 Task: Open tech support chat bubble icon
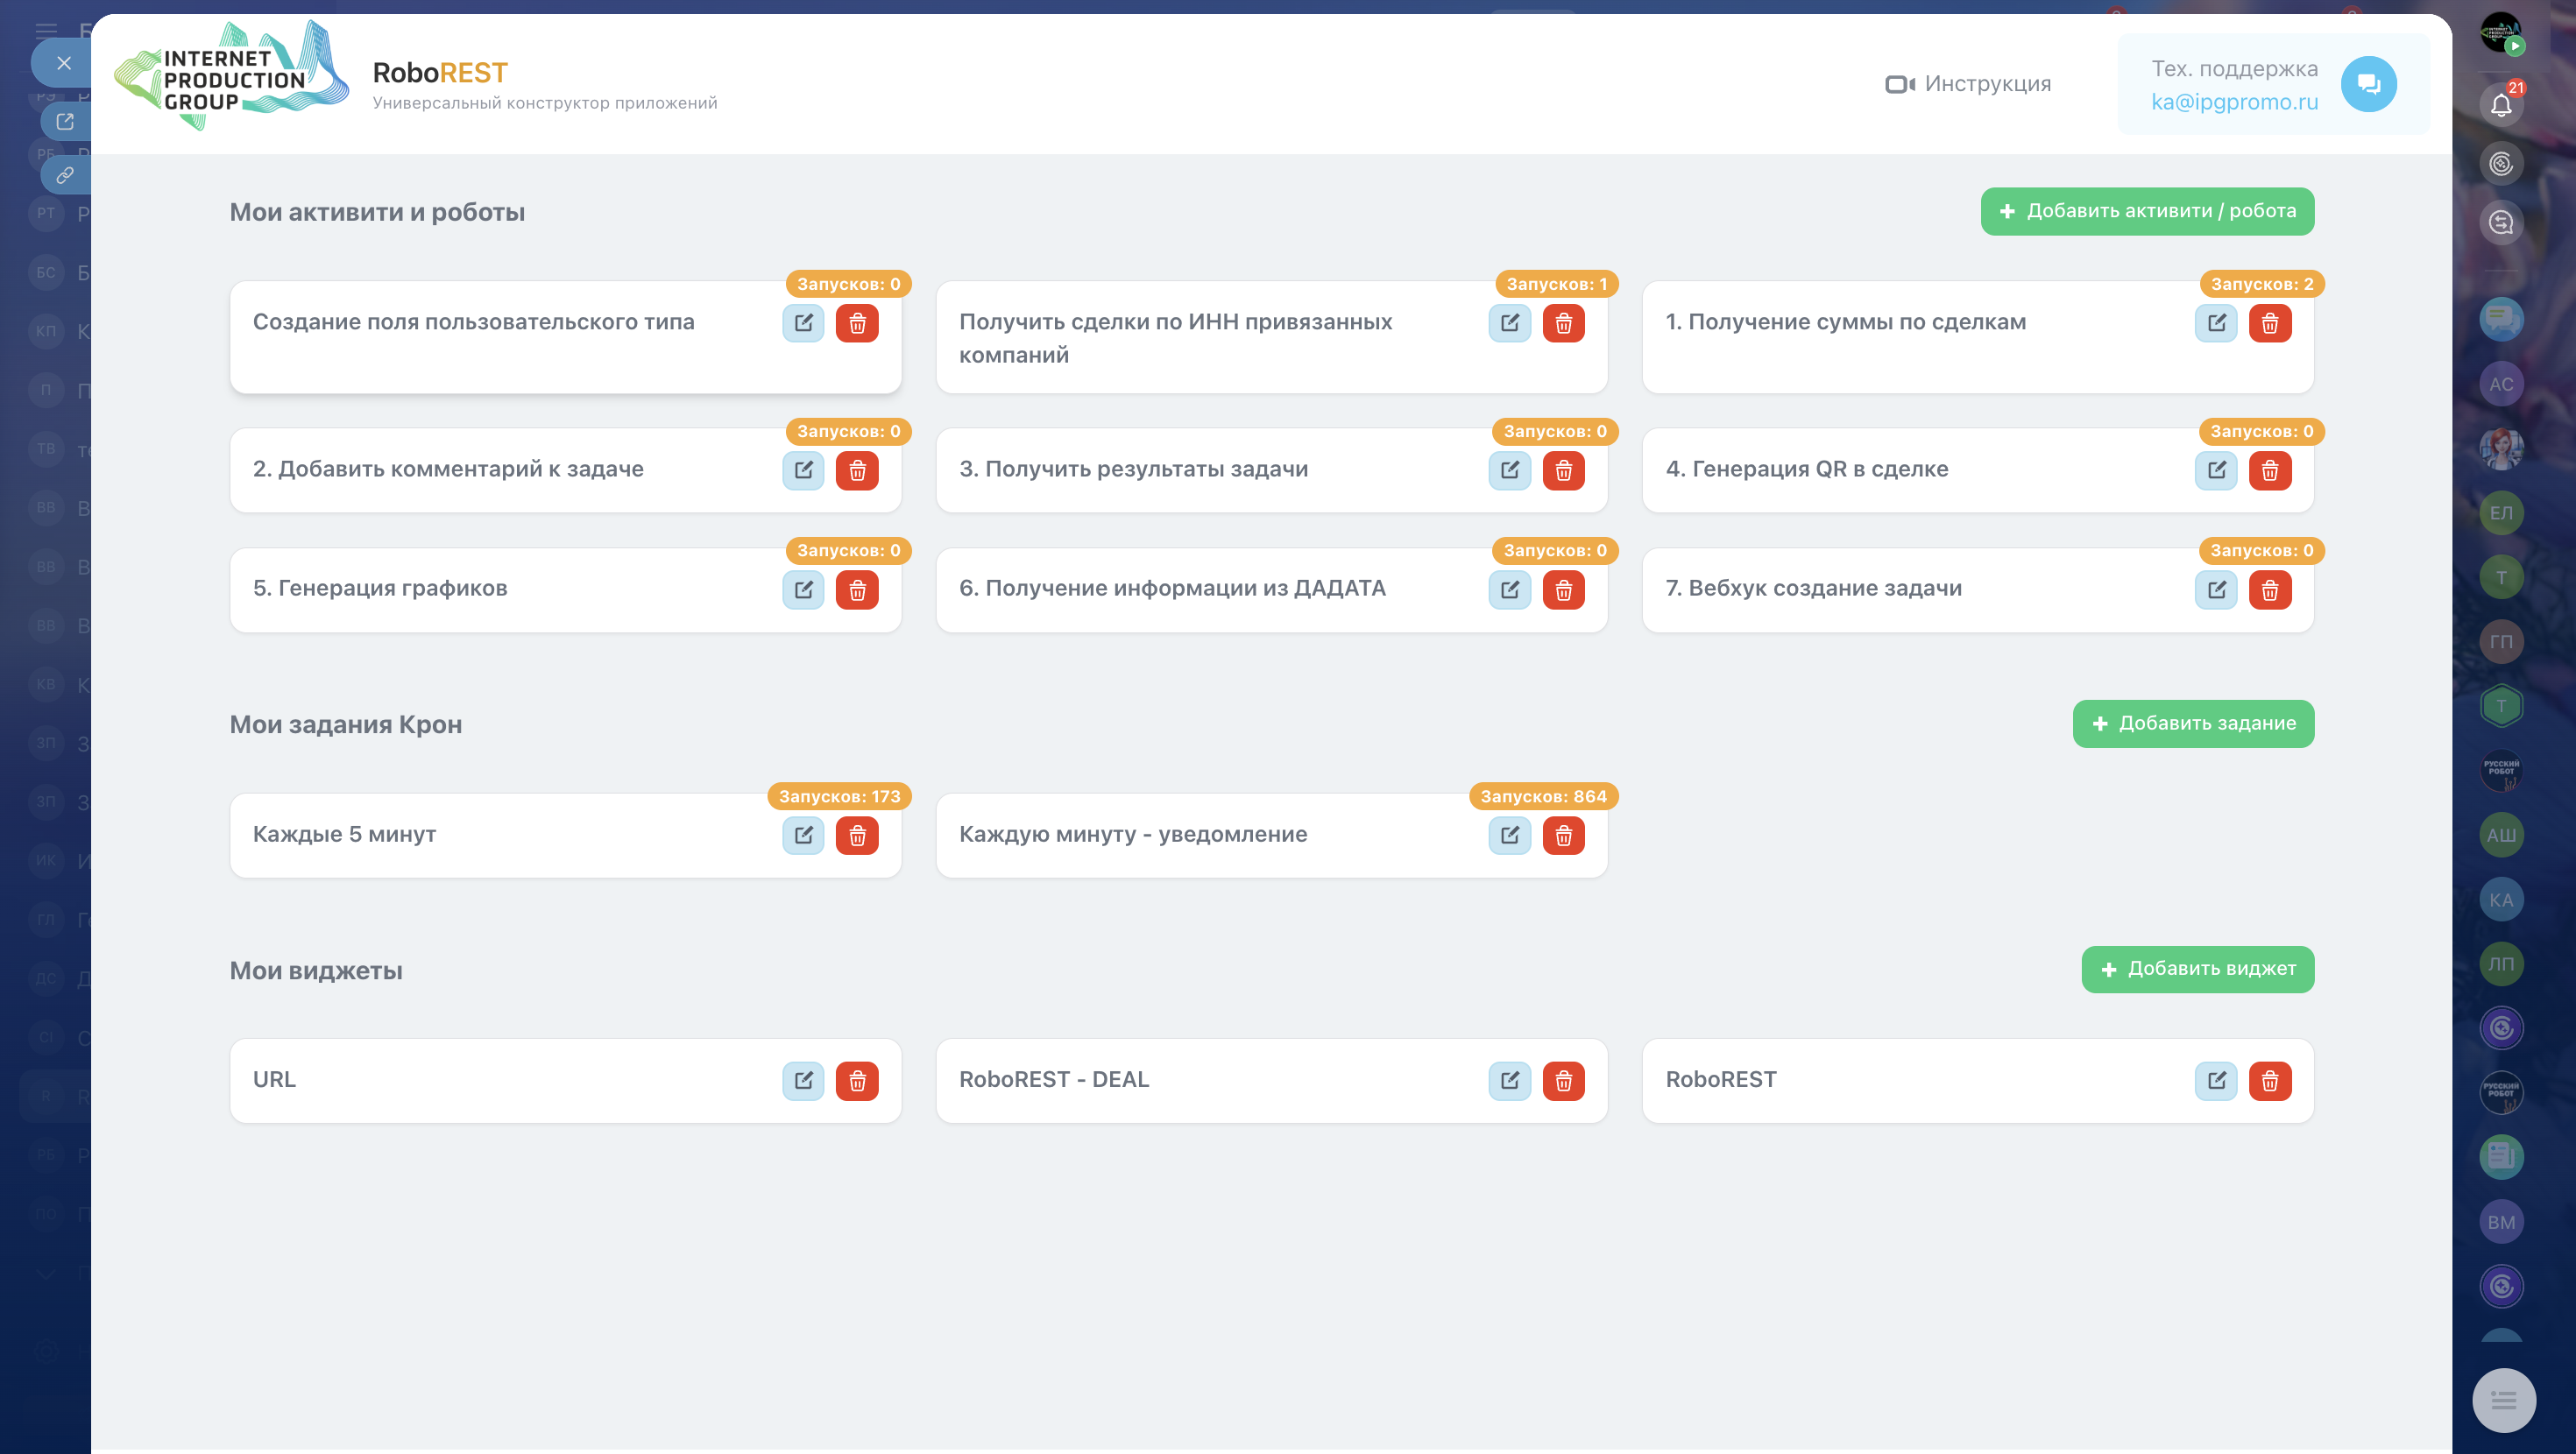(x=2368, y=84)
